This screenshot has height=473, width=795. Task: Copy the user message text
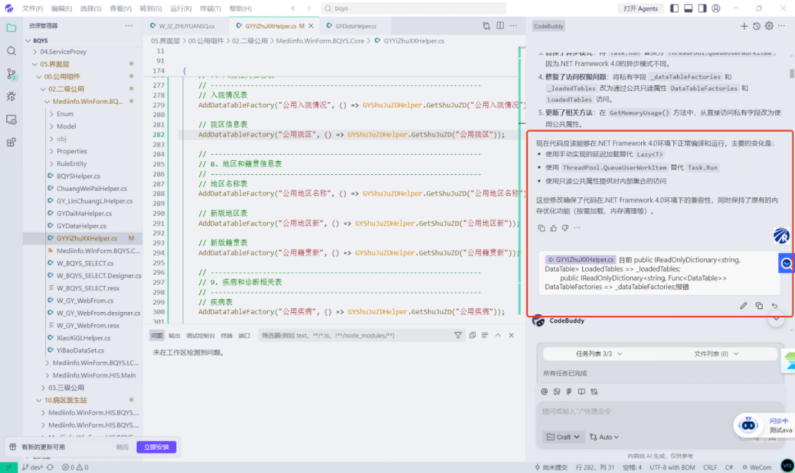pos(759,306)
